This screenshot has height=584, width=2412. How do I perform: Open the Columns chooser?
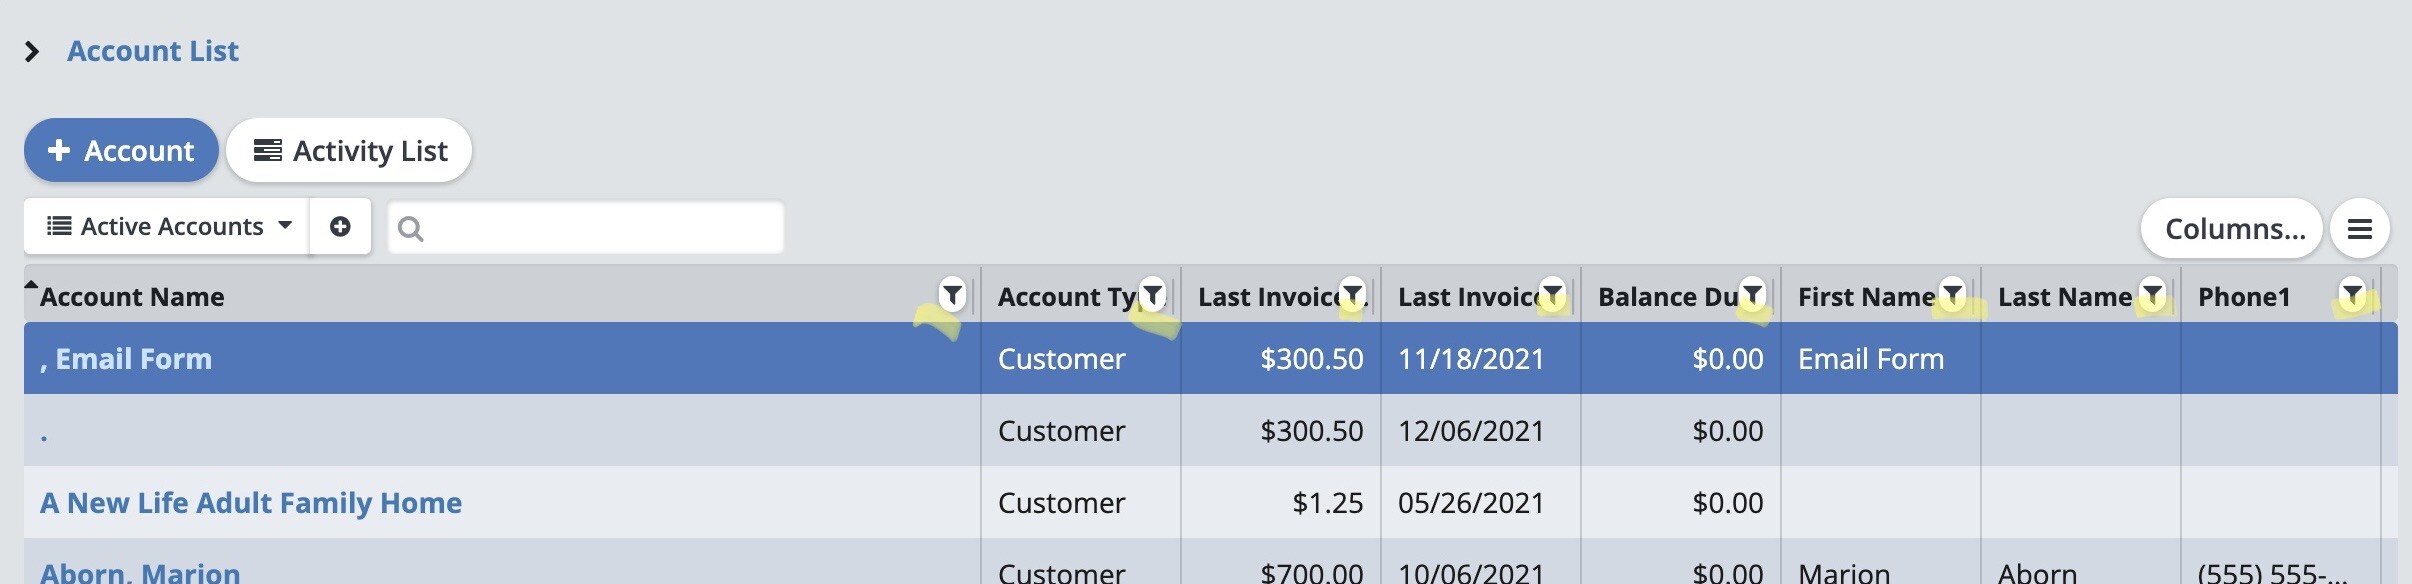click(x=2232, y=229)
